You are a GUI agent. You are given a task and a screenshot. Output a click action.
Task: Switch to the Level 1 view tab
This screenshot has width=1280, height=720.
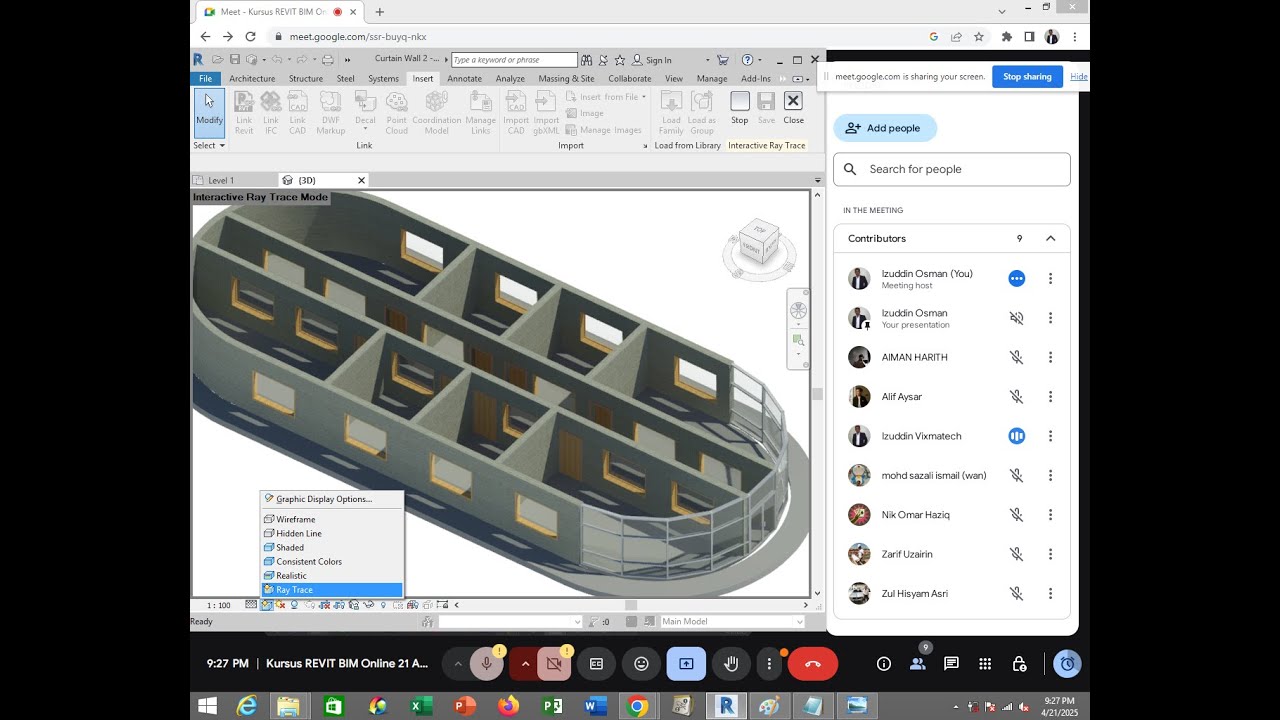click(x=221, y=180)
